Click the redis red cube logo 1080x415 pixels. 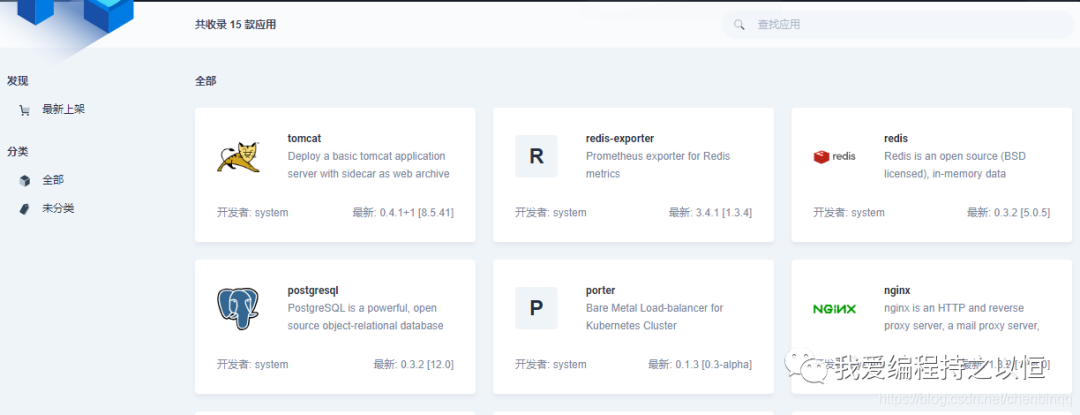coord(821,157)
